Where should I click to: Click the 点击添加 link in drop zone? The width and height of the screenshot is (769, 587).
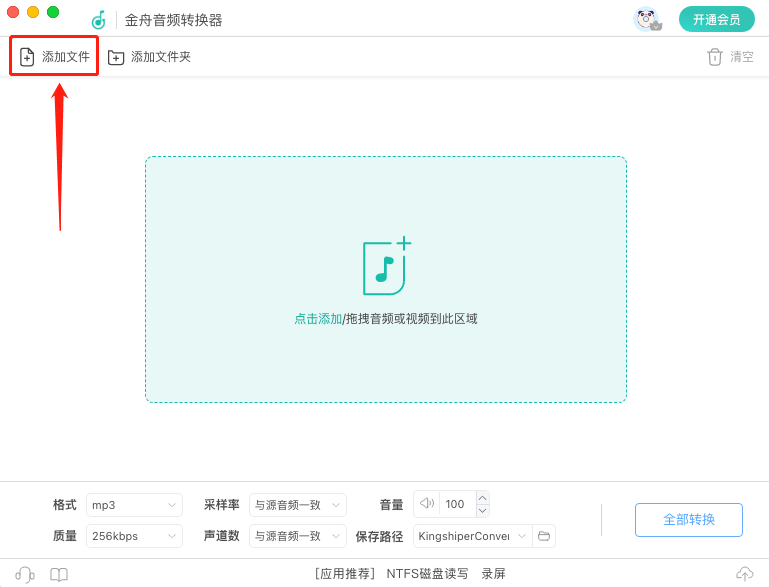pos(318,319)
